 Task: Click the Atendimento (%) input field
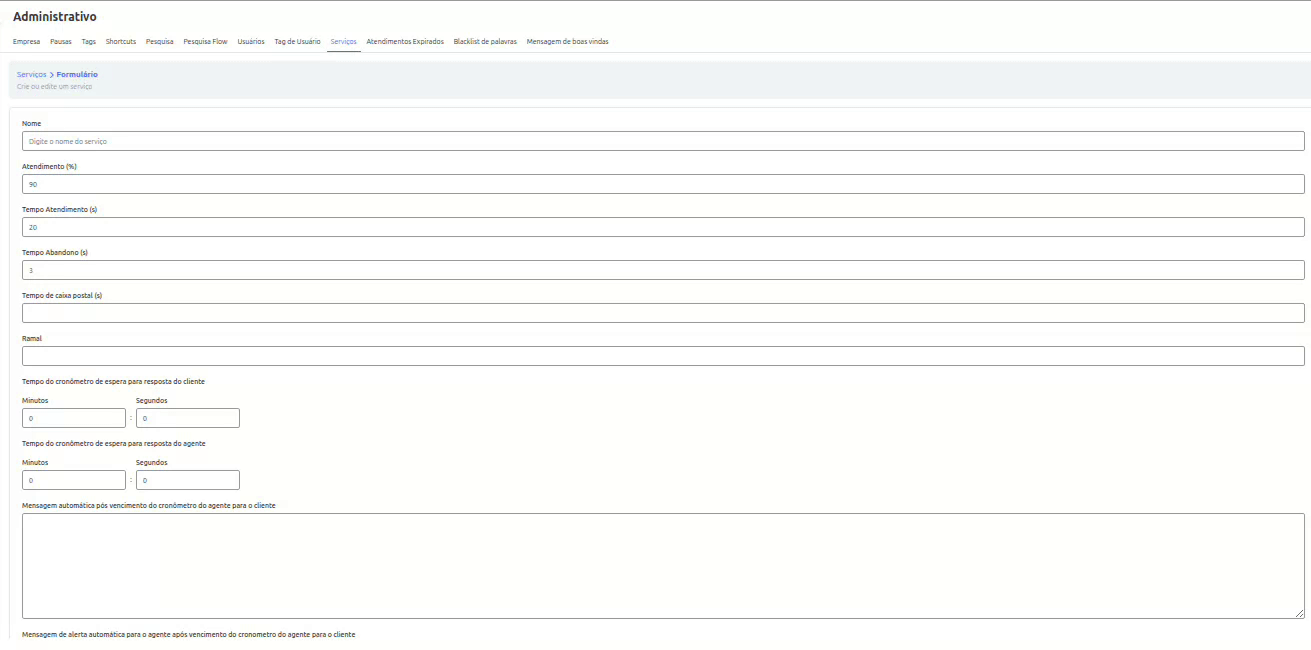(663, 184)
